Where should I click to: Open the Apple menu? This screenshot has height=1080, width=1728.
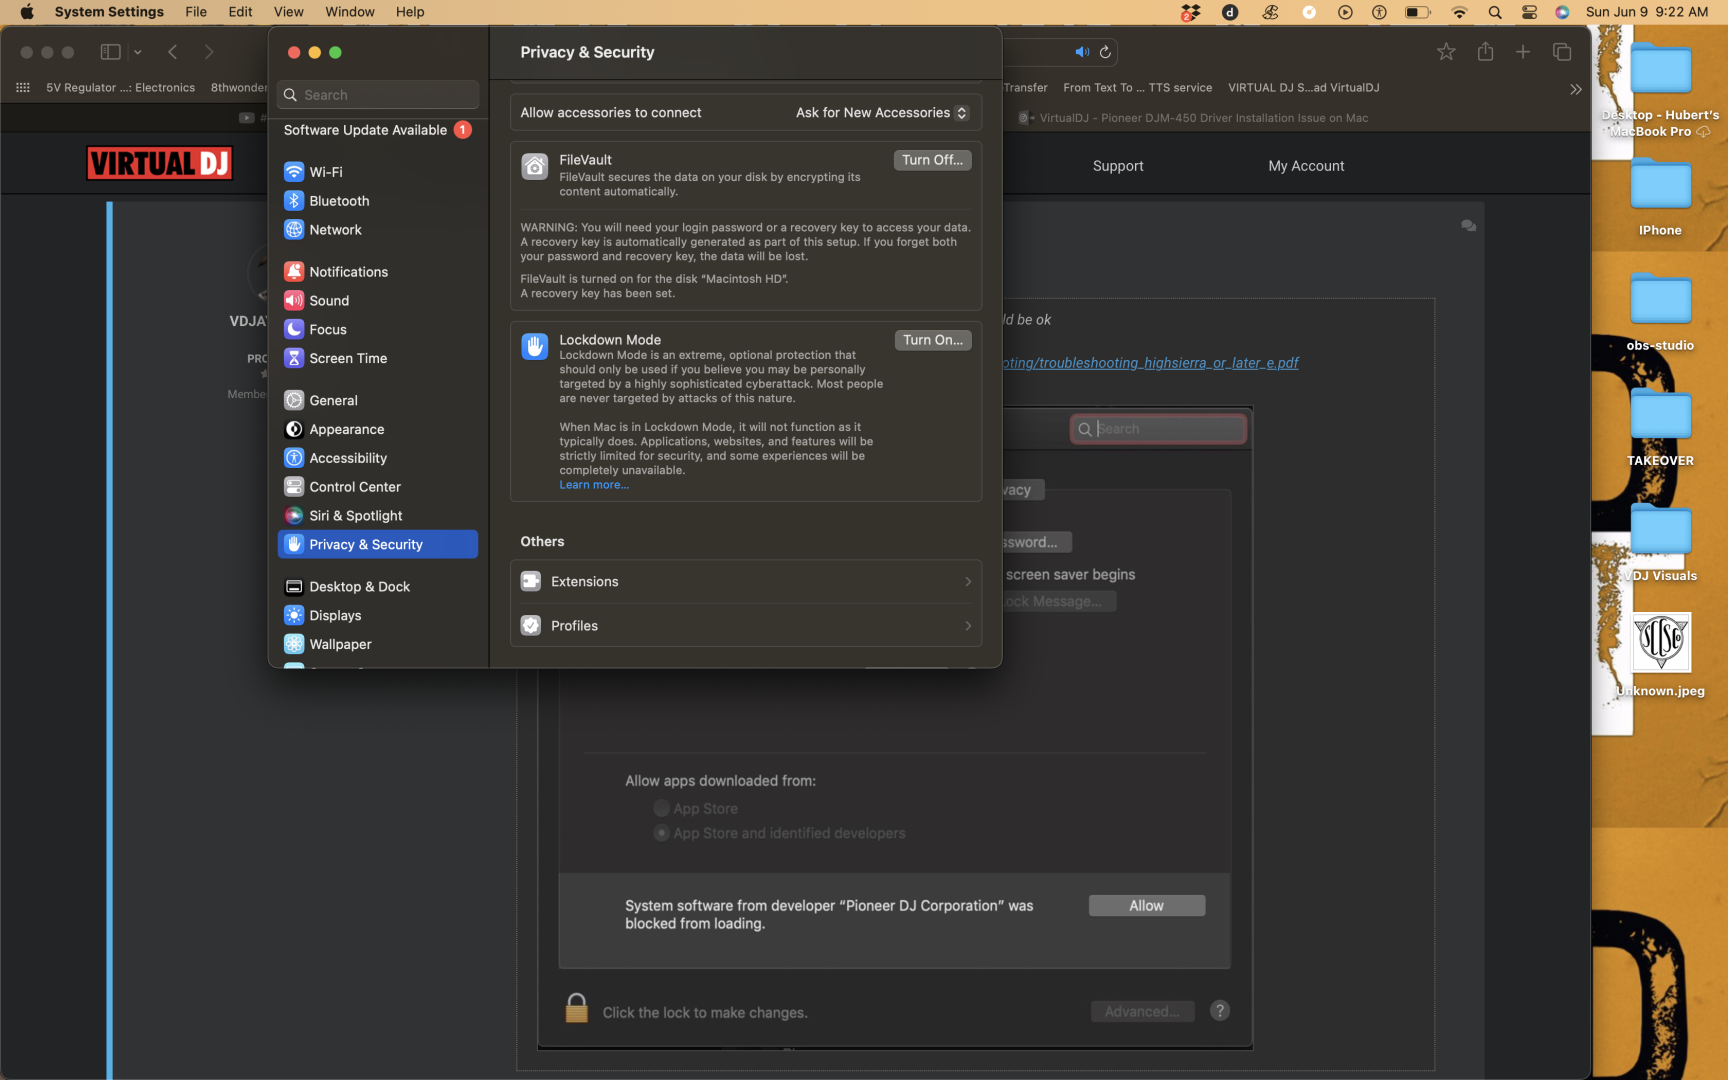click(x=26, y=12)
